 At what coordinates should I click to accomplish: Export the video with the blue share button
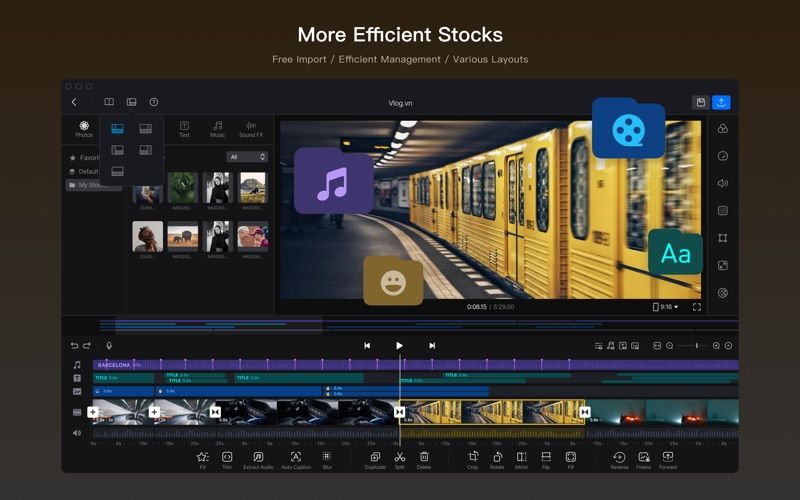[x=721, y=103]
